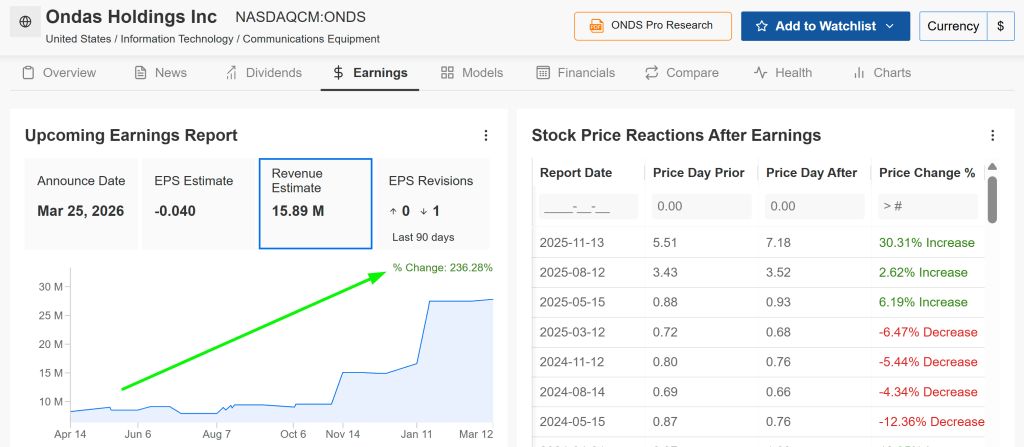Click the star icon in Add to Watchlist
1024x447 pixels.
(762, 26)
